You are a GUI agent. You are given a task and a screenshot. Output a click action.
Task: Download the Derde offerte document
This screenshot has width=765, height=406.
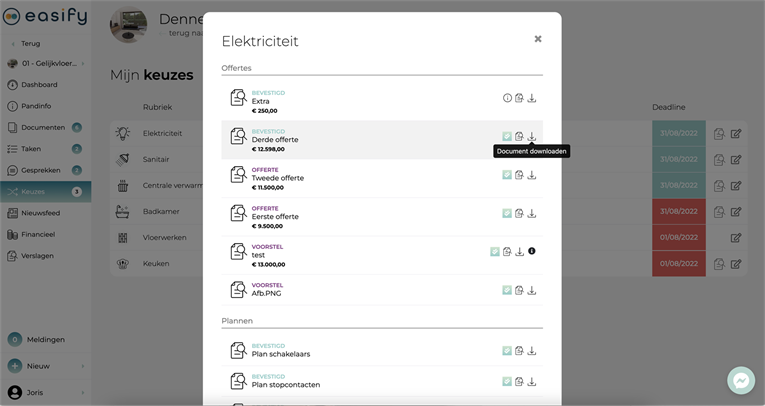532,137
